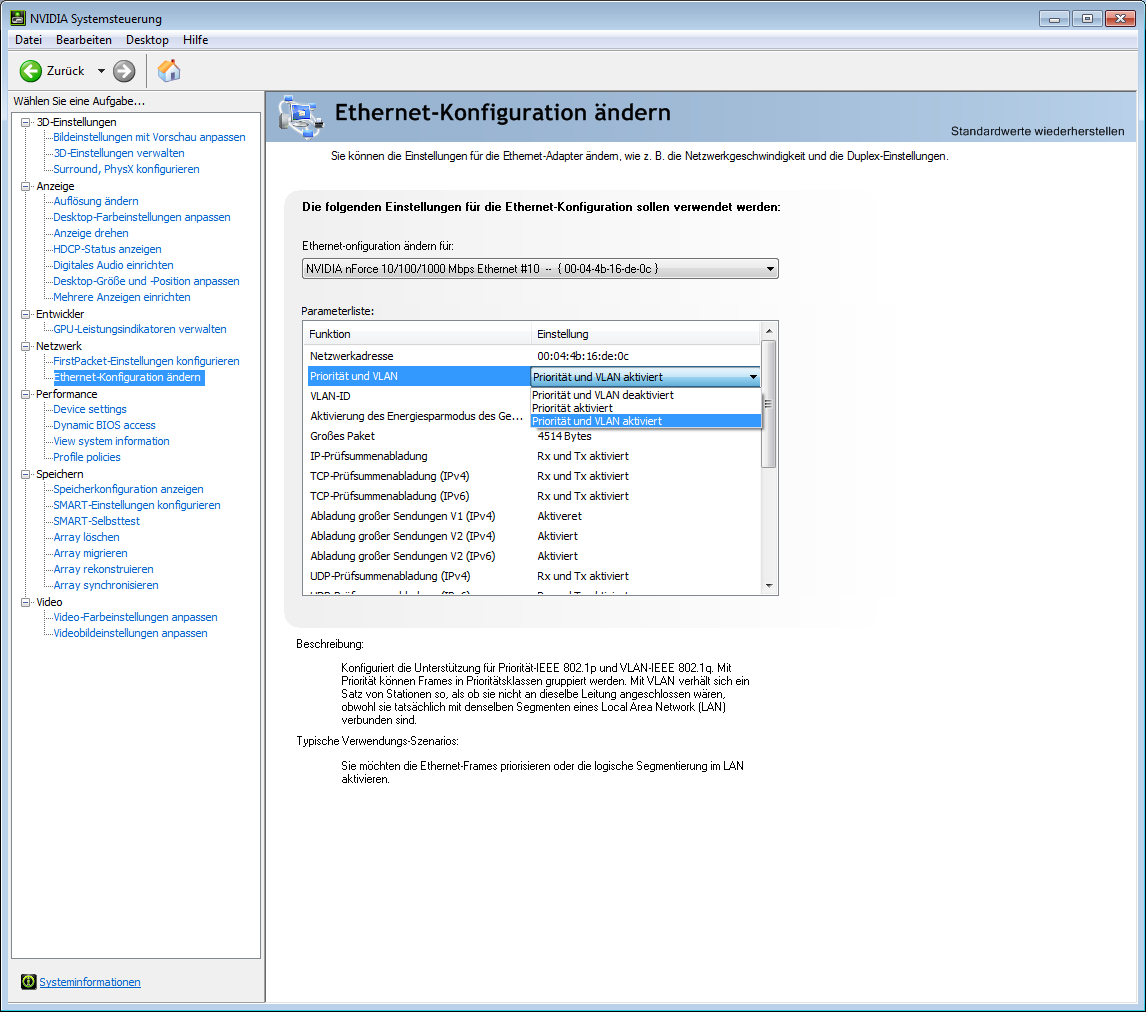
Task: Select Abladung großer Sendungen V1 (IPv4) row
Action: 534,516
